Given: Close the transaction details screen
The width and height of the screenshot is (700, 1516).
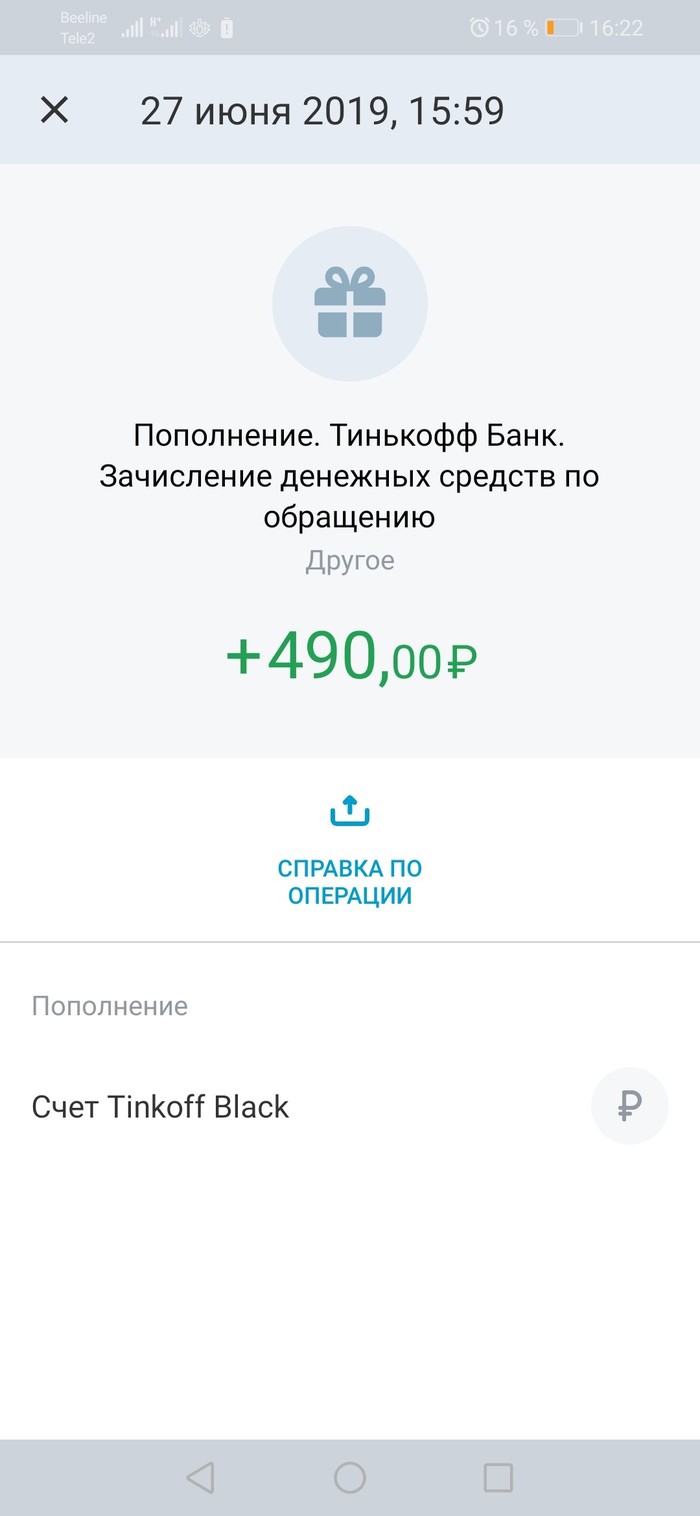Looking at the screenshot, I should click(54, 110).
